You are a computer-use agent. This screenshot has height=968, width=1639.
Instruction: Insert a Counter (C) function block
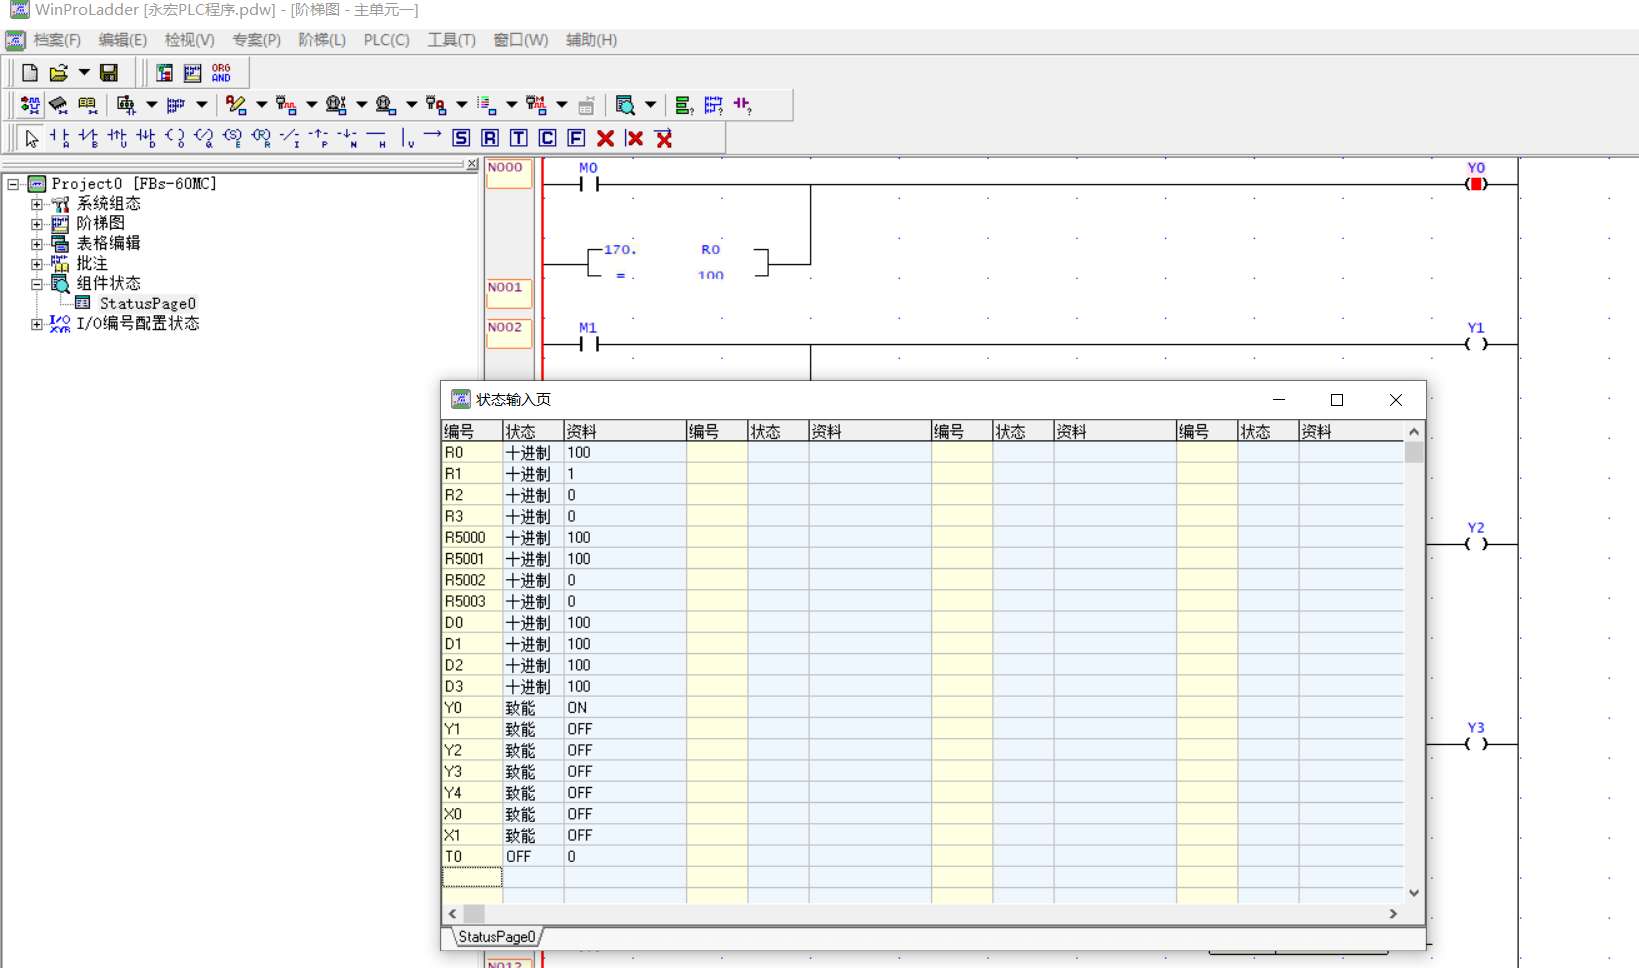[x=547, y=138]
